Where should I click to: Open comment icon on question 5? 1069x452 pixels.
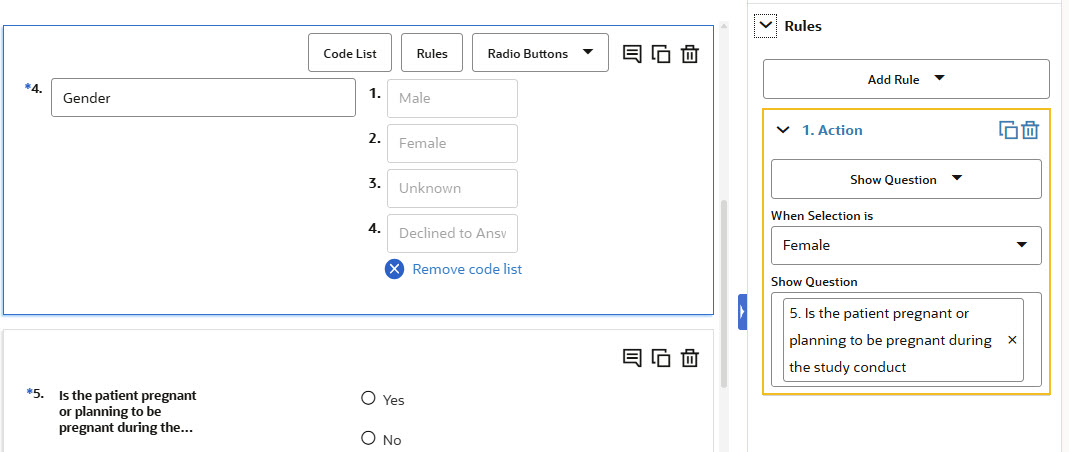(632, 358)
